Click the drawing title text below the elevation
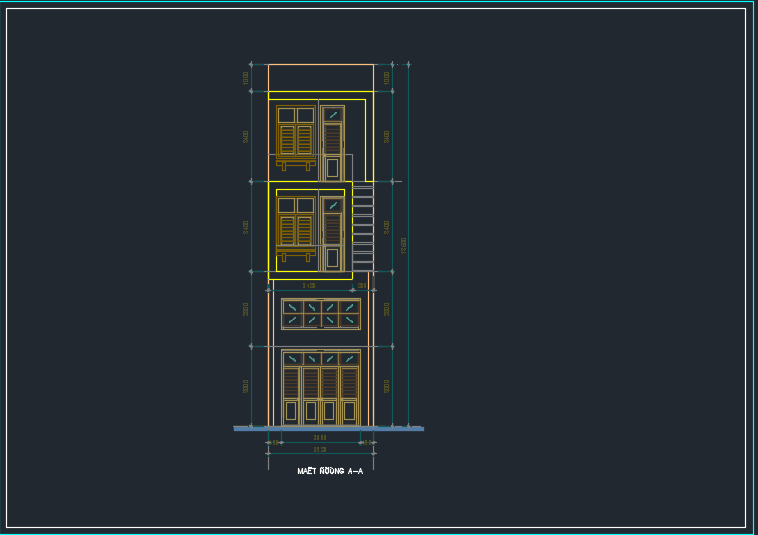Viewport: 758px width, 535px height. point(329,471)
